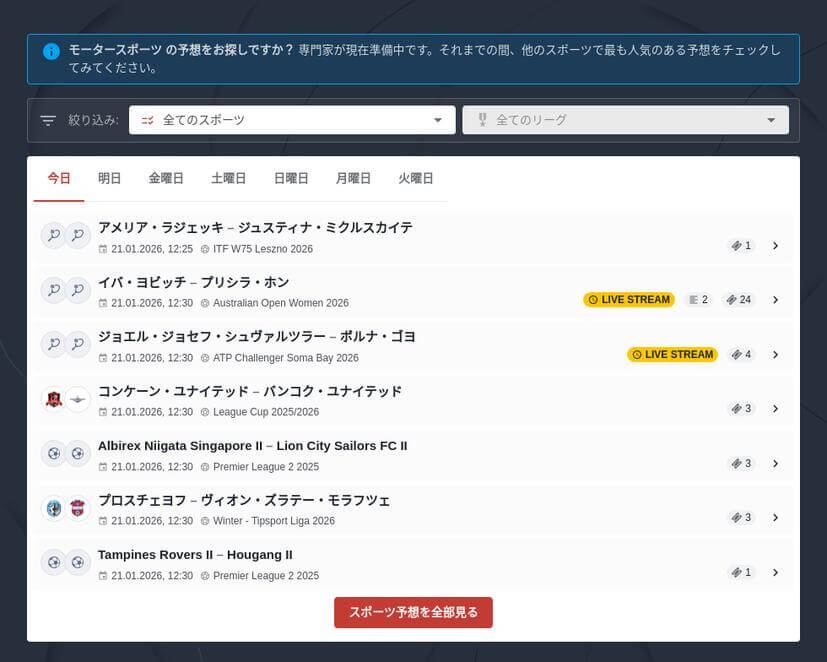Image resolution: width=827 pixels, height=662 pixels.
Task: Select the 土曜日 day tab
Action: tap(229, 178)
